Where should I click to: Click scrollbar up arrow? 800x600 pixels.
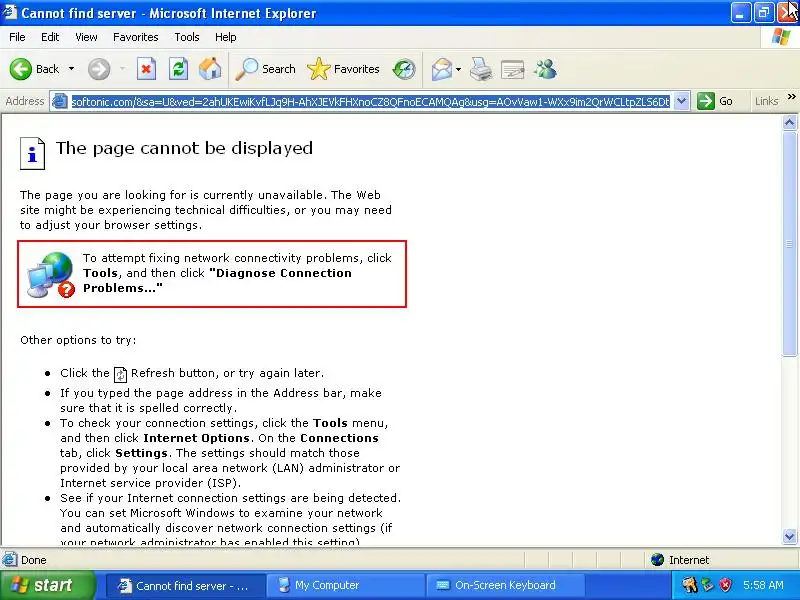[x=789, y=122]
